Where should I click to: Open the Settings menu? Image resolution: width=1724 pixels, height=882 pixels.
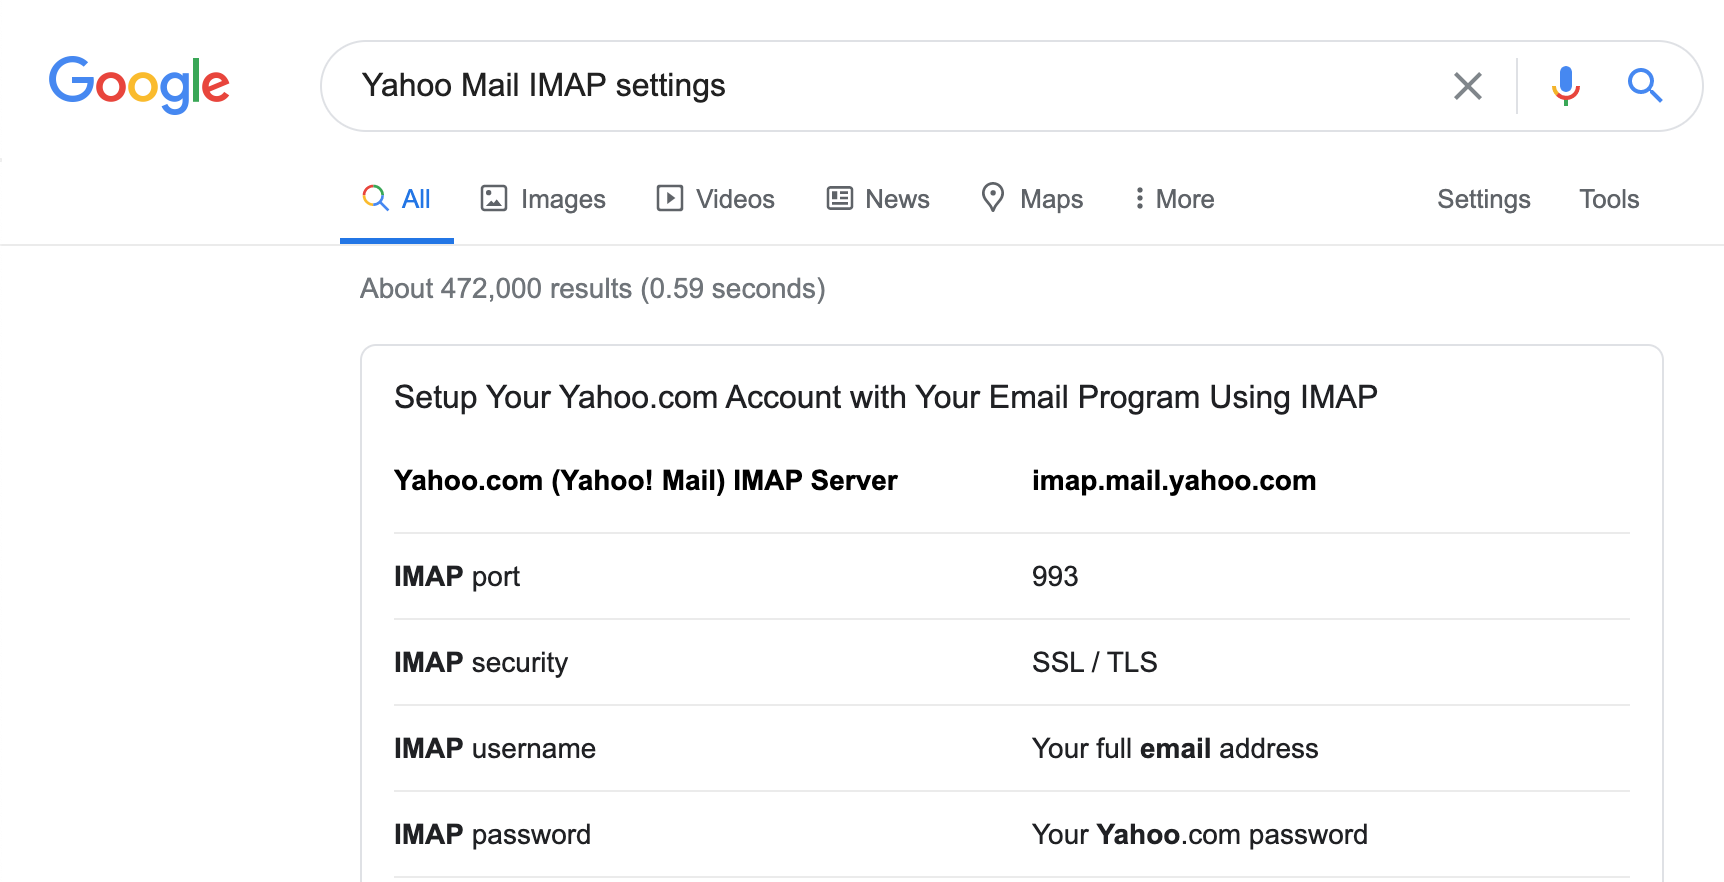[x=1483, y=199]
